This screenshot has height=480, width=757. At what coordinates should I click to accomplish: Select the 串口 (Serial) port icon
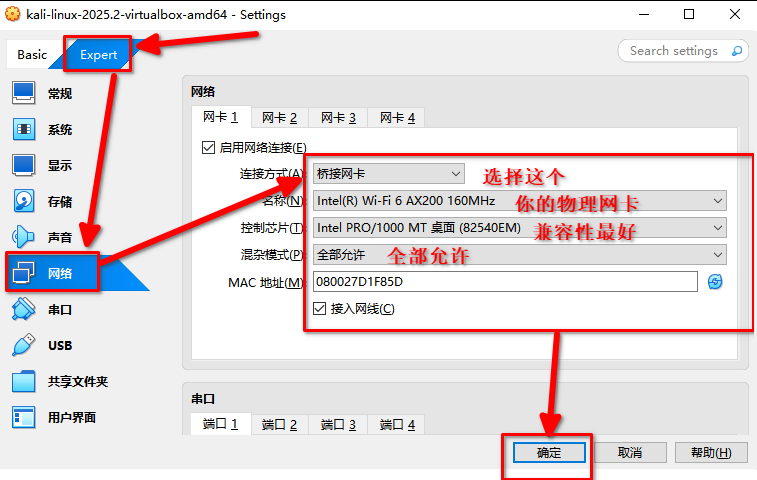coord(24,310)
